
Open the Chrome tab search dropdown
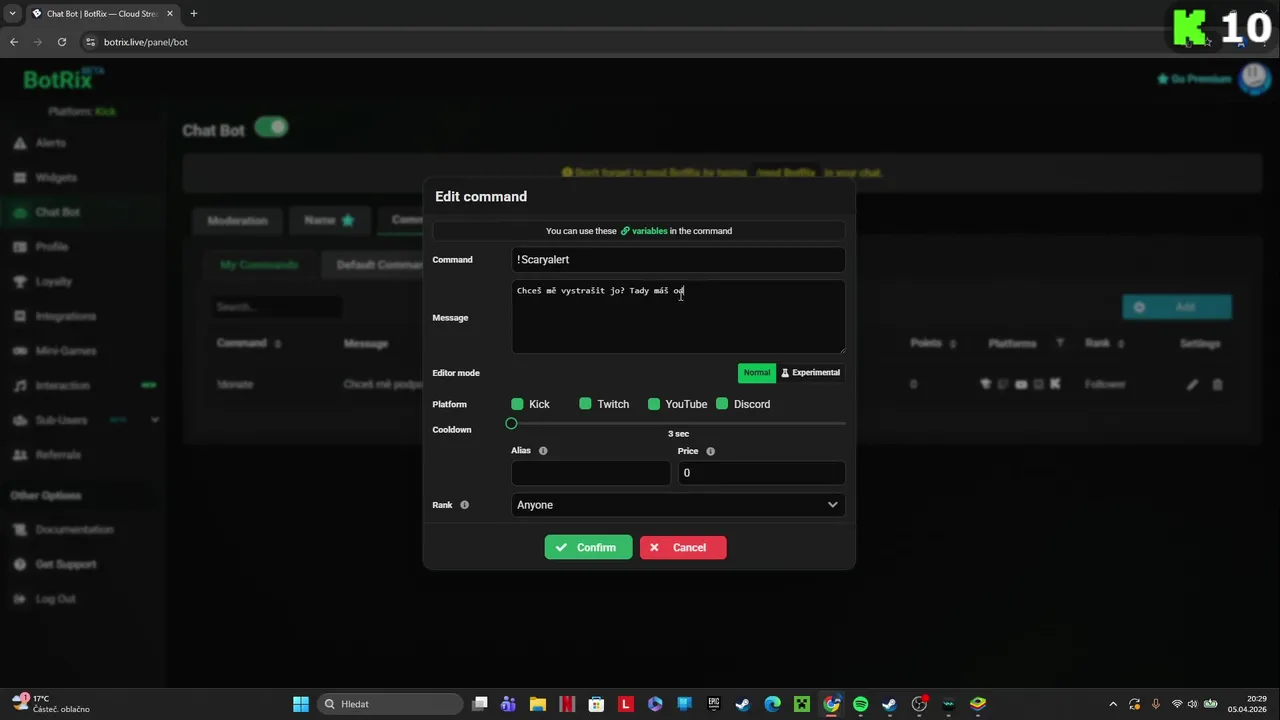tap(12, 14)
